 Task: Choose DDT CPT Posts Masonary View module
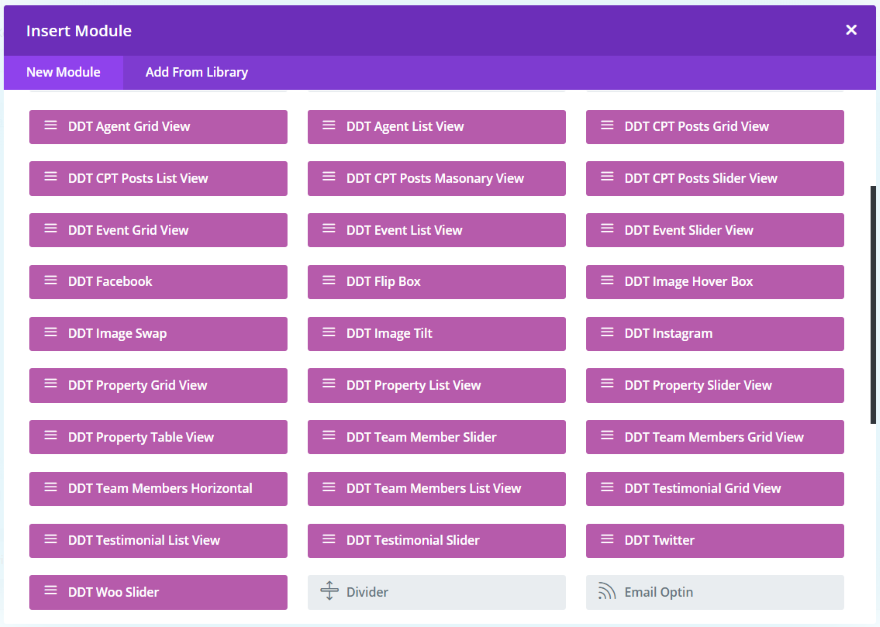click(437, 179)
